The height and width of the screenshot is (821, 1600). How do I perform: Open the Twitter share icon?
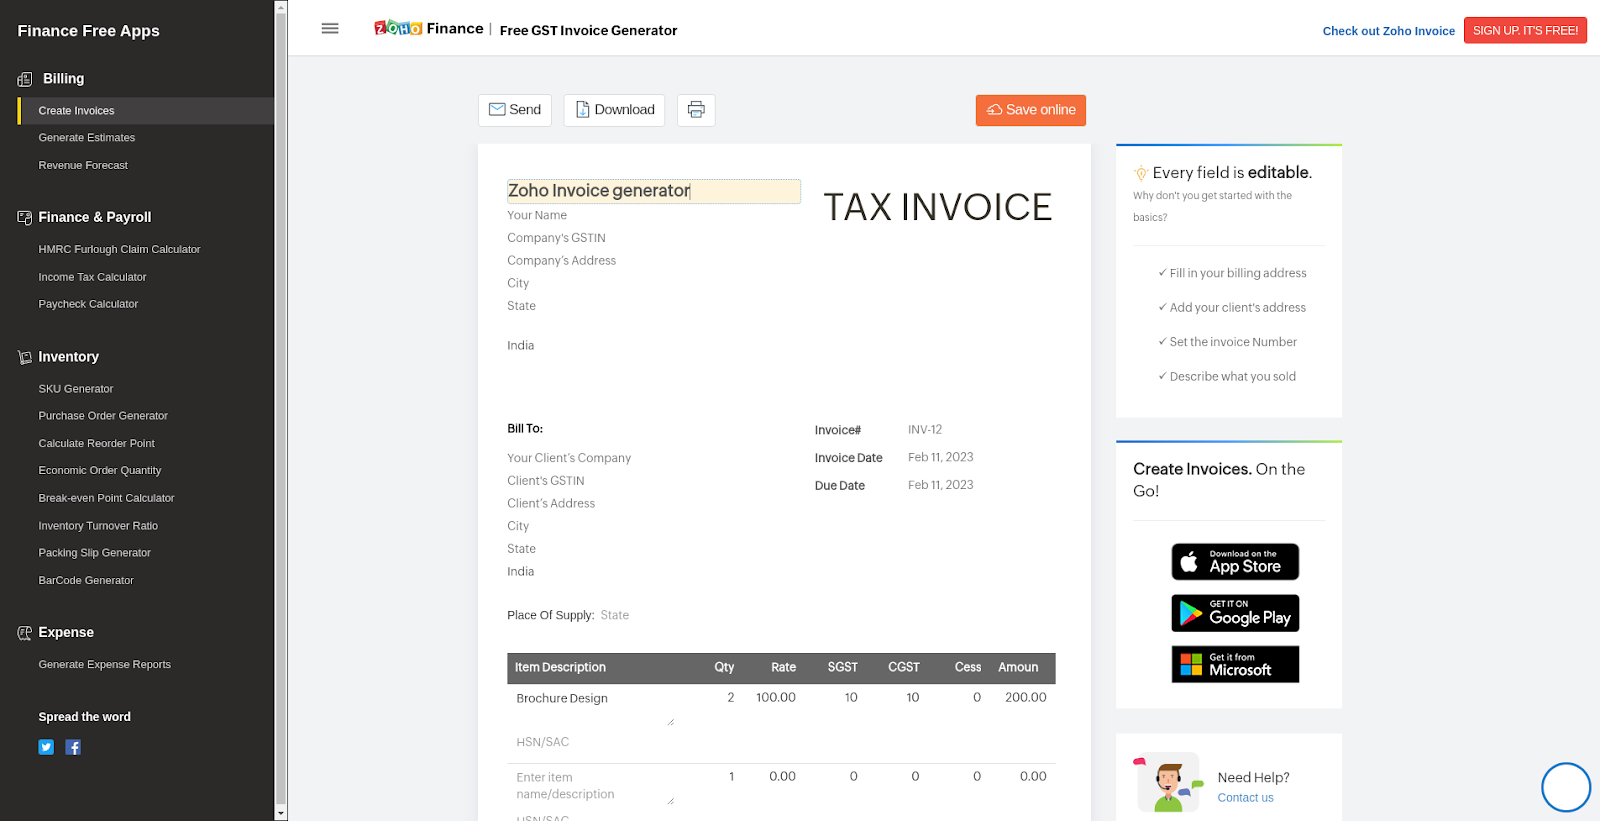46,747
